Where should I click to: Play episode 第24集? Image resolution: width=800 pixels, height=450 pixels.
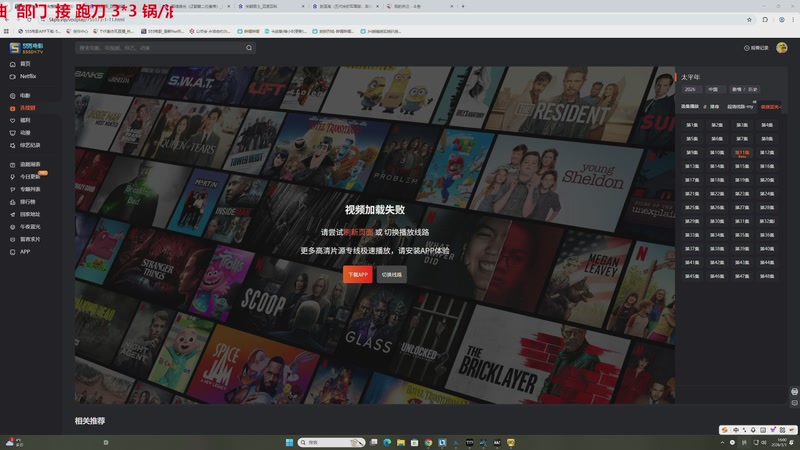[x=767, y=194]
